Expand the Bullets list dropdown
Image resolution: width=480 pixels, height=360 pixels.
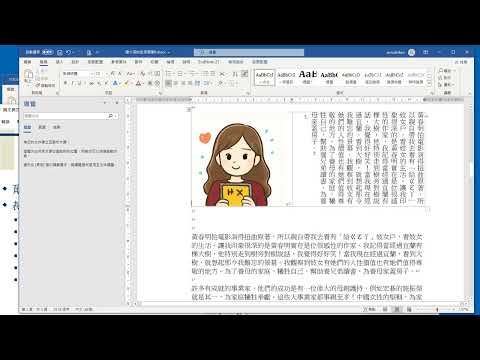click(x=174, y=73)
